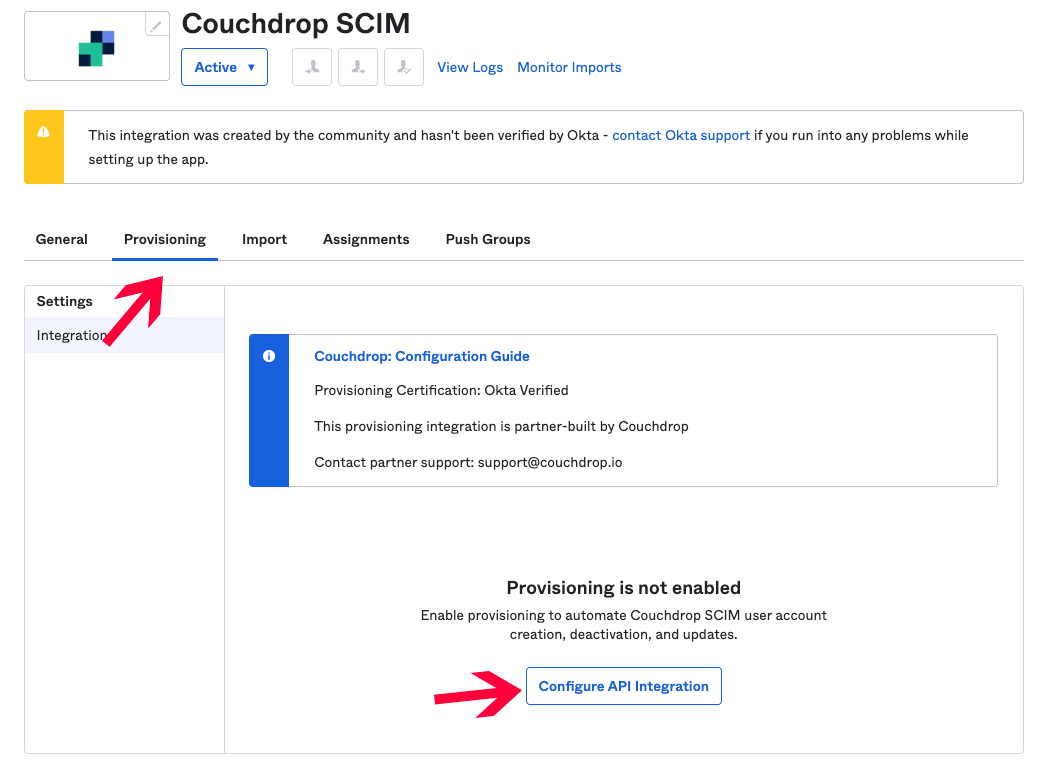Open the Active status dropdown
Viewport: 1044px width, 763px height.
pos(224,67)
